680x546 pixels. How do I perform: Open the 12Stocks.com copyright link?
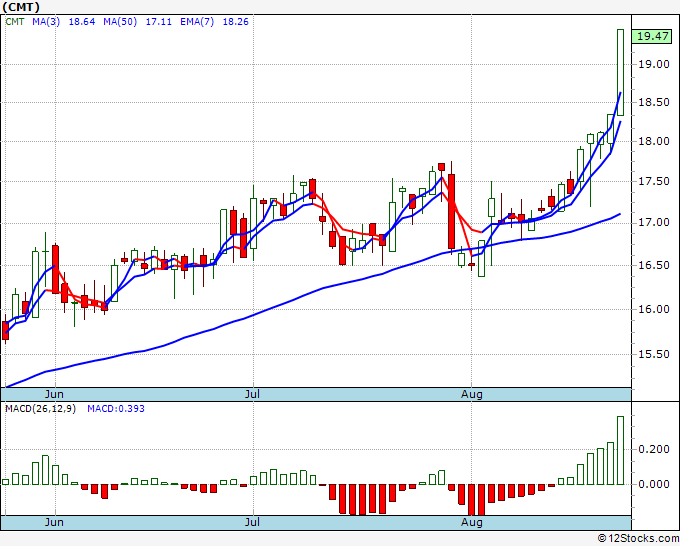[638, 538]
